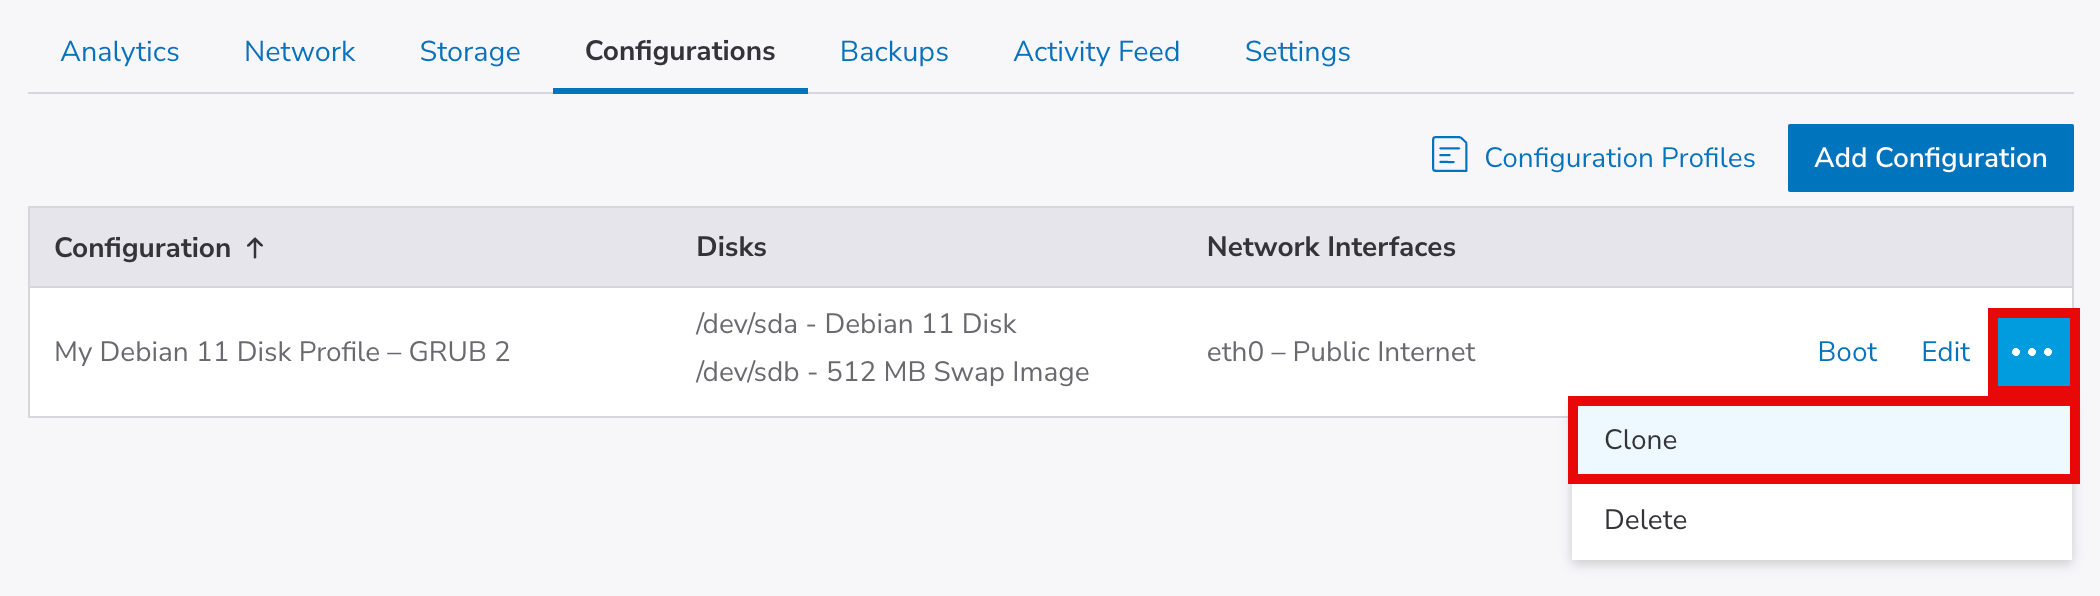Toggle the three-dot action menu
Viewport: 2100px width, 596px height.
(x=2032, y=352)
